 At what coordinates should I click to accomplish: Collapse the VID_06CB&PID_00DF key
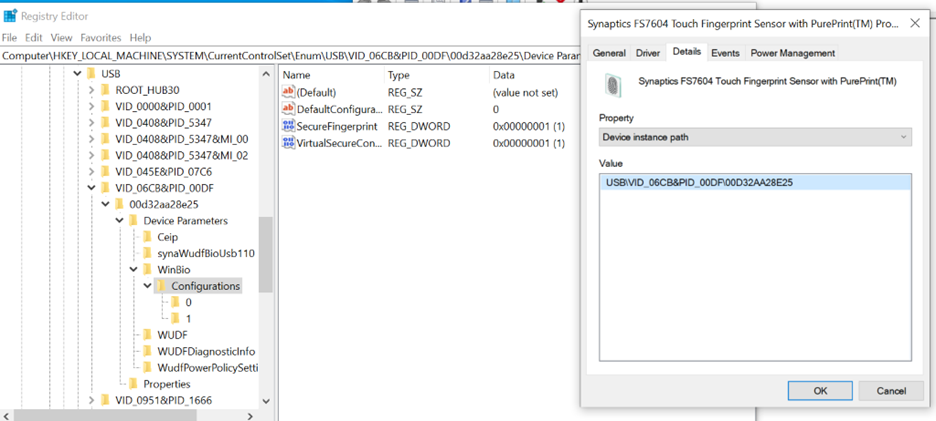coord(91,188)
